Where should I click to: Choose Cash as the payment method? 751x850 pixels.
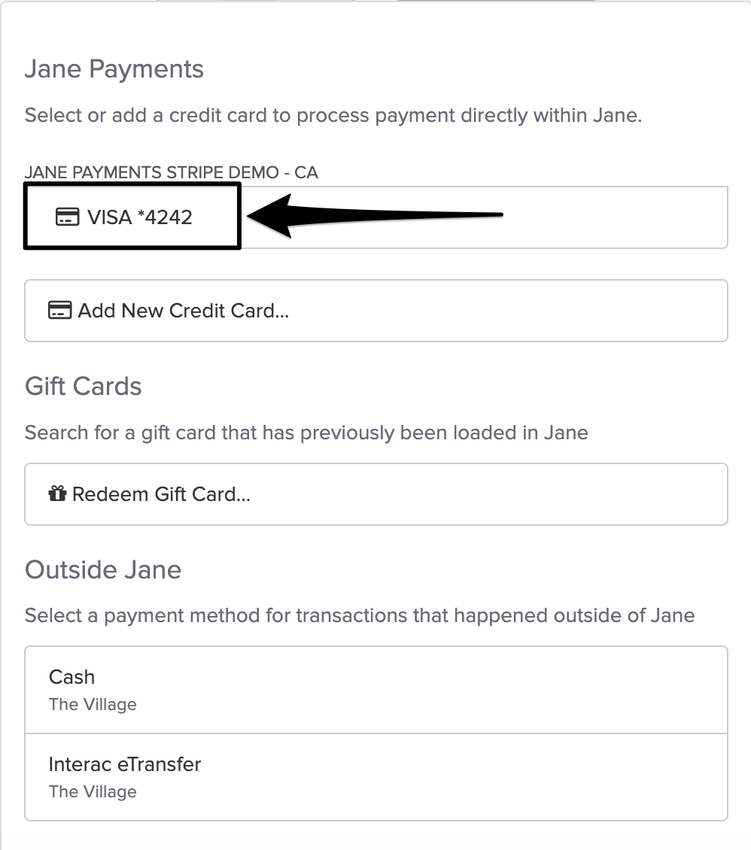[375, 689]
